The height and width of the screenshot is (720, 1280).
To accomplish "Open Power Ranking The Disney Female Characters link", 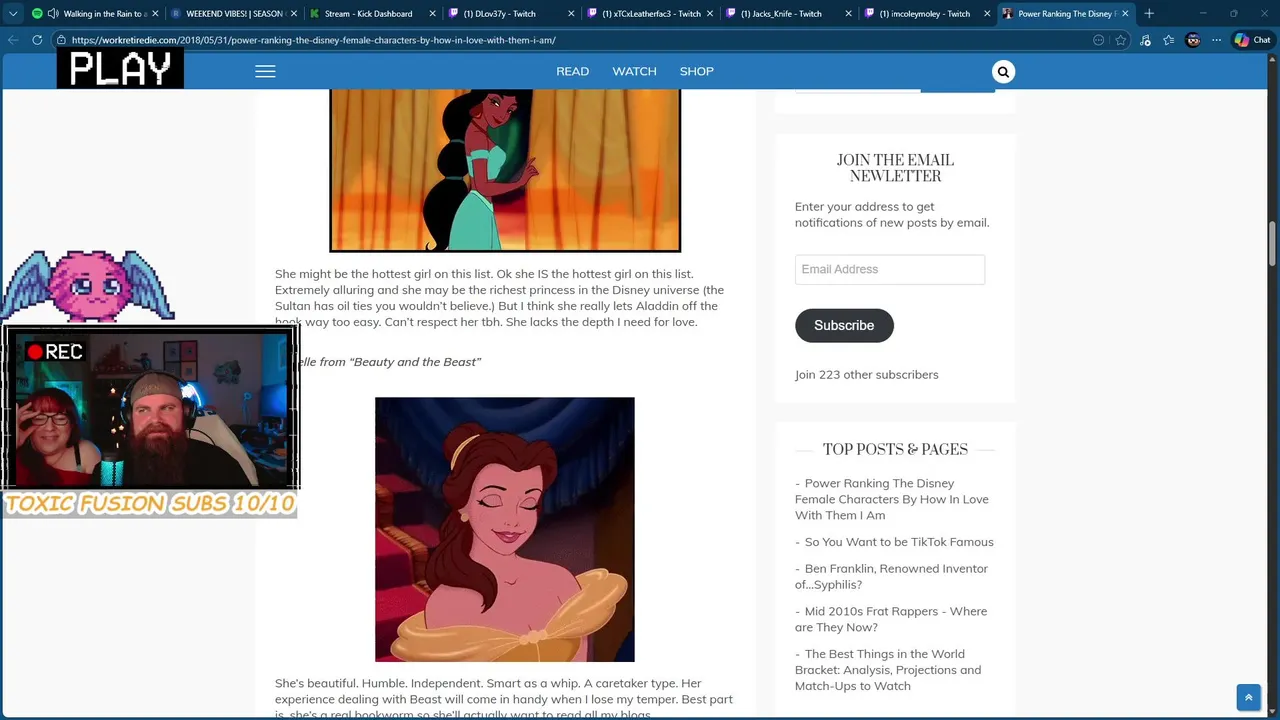I will 892,499.
